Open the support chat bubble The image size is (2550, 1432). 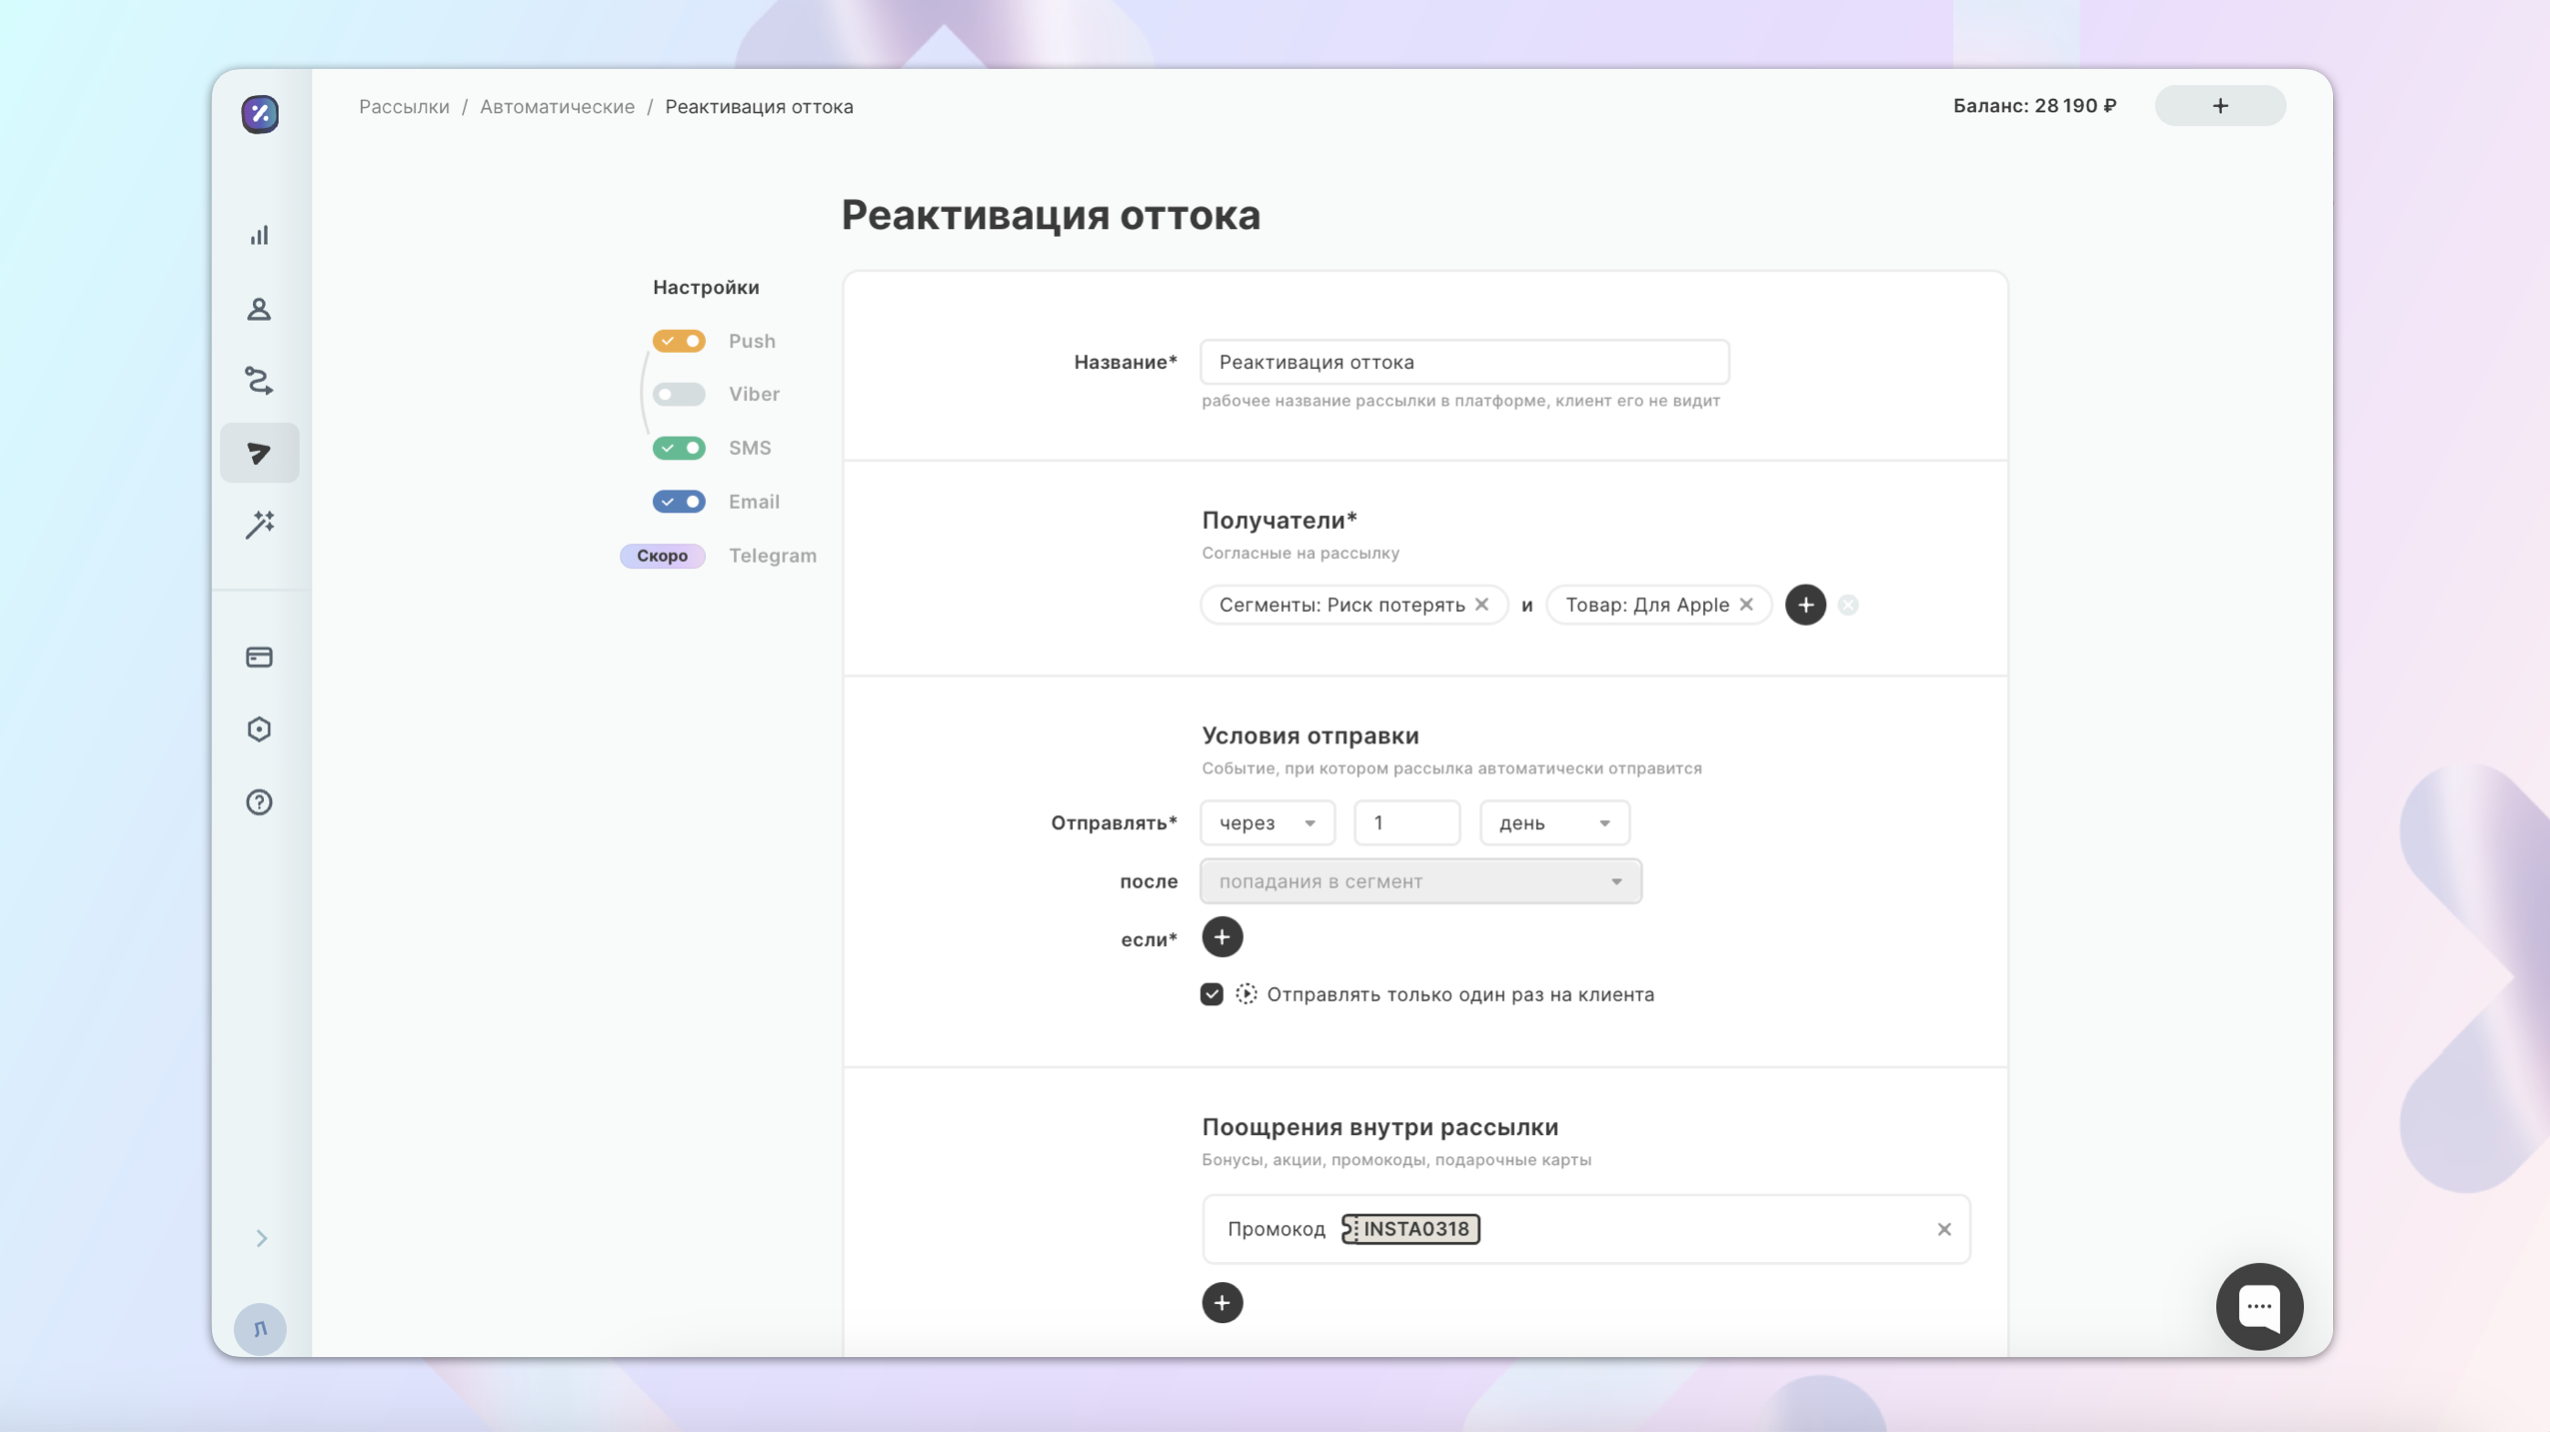click(x=2259, y=1306)
